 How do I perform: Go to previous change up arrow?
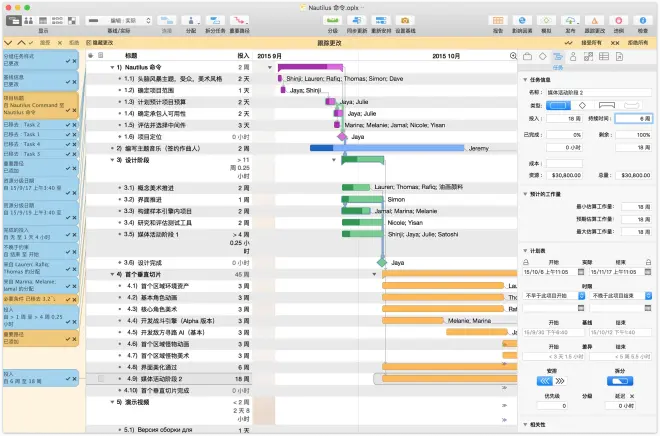(21, 43)
